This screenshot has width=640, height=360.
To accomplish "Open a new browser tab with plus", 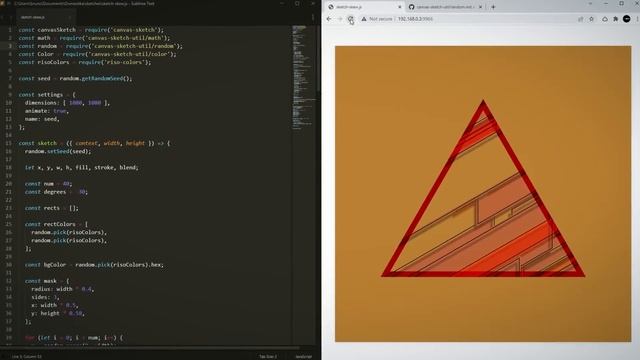I will tap(493, 7).
